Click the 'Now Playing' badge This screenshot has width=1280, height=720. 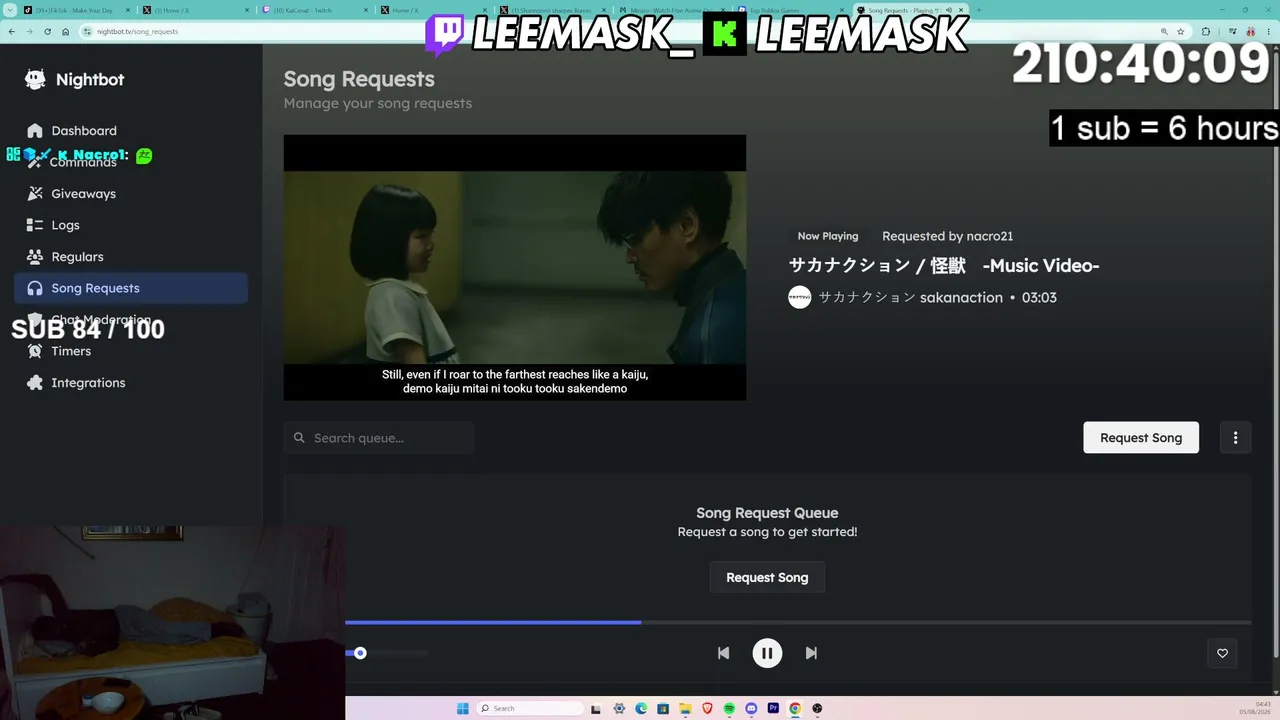(x=828, y=236)
